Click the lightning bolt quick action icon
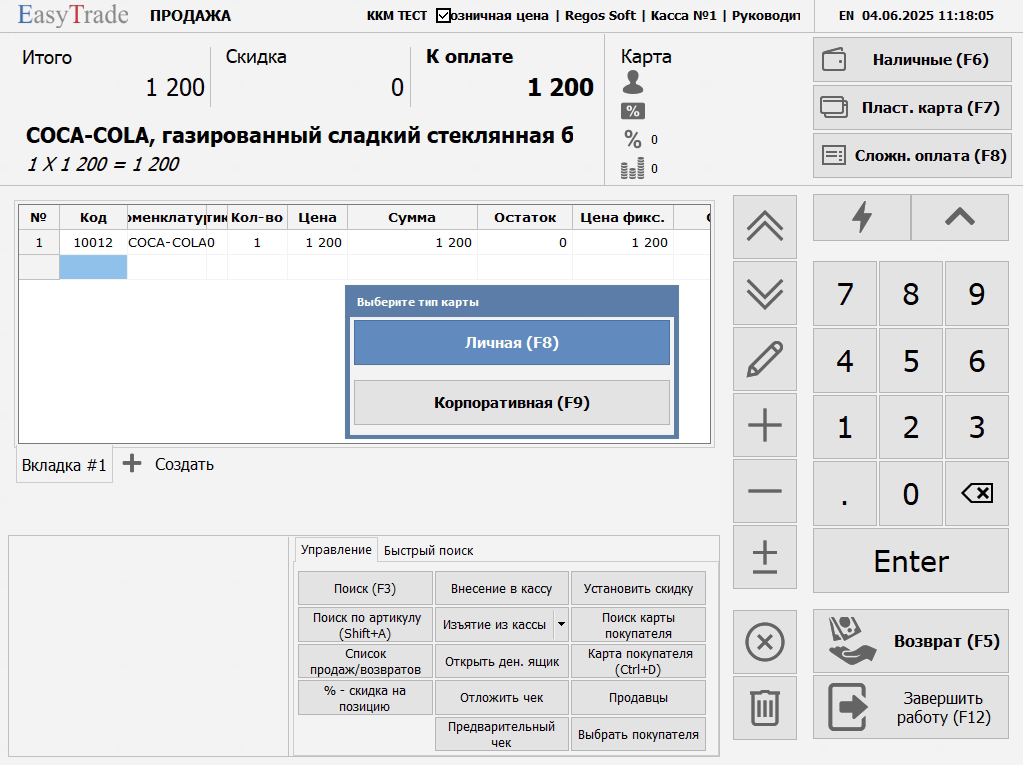The image size is (1023, 765). [861, 218]
